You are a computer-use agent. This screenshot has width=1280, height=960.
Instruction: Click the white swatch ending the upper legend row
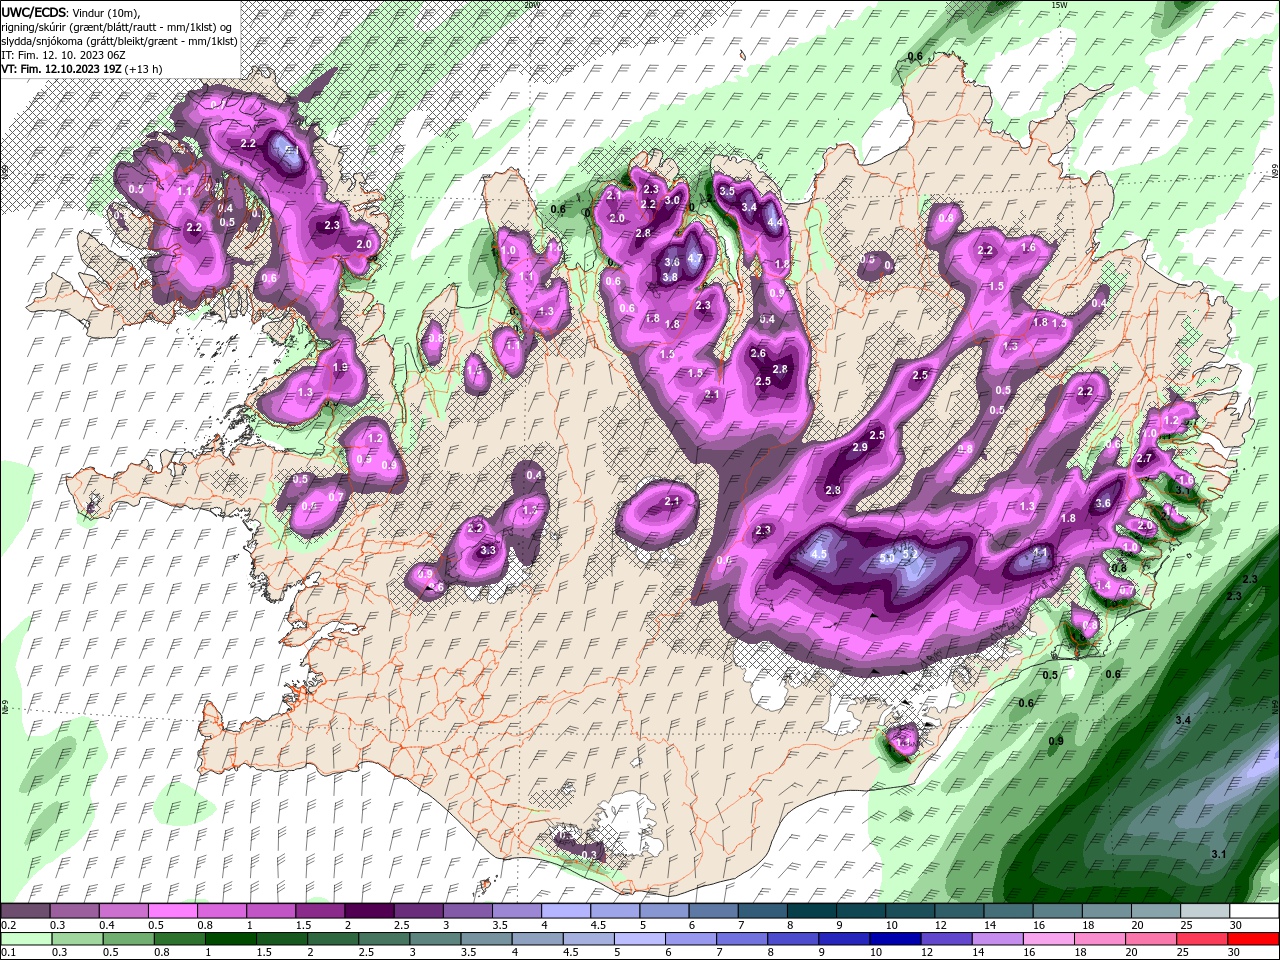1254,911
